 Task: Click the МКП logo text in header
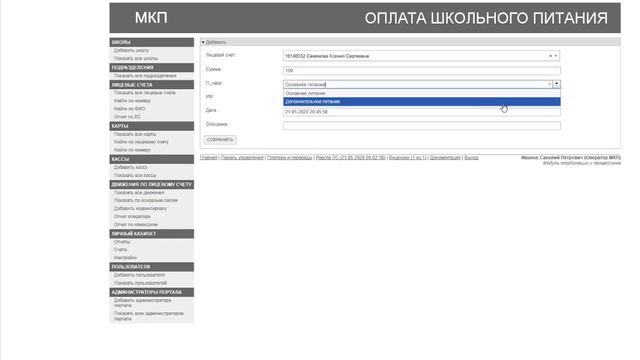pyautogui.click(x=151, y=18)
